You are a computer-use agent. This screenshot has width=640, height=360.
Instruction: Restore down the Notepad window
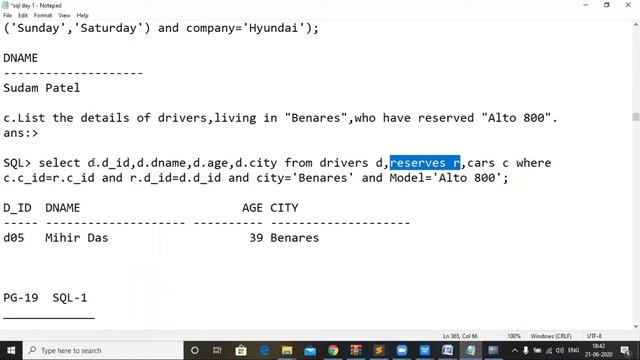coord(607,5)
